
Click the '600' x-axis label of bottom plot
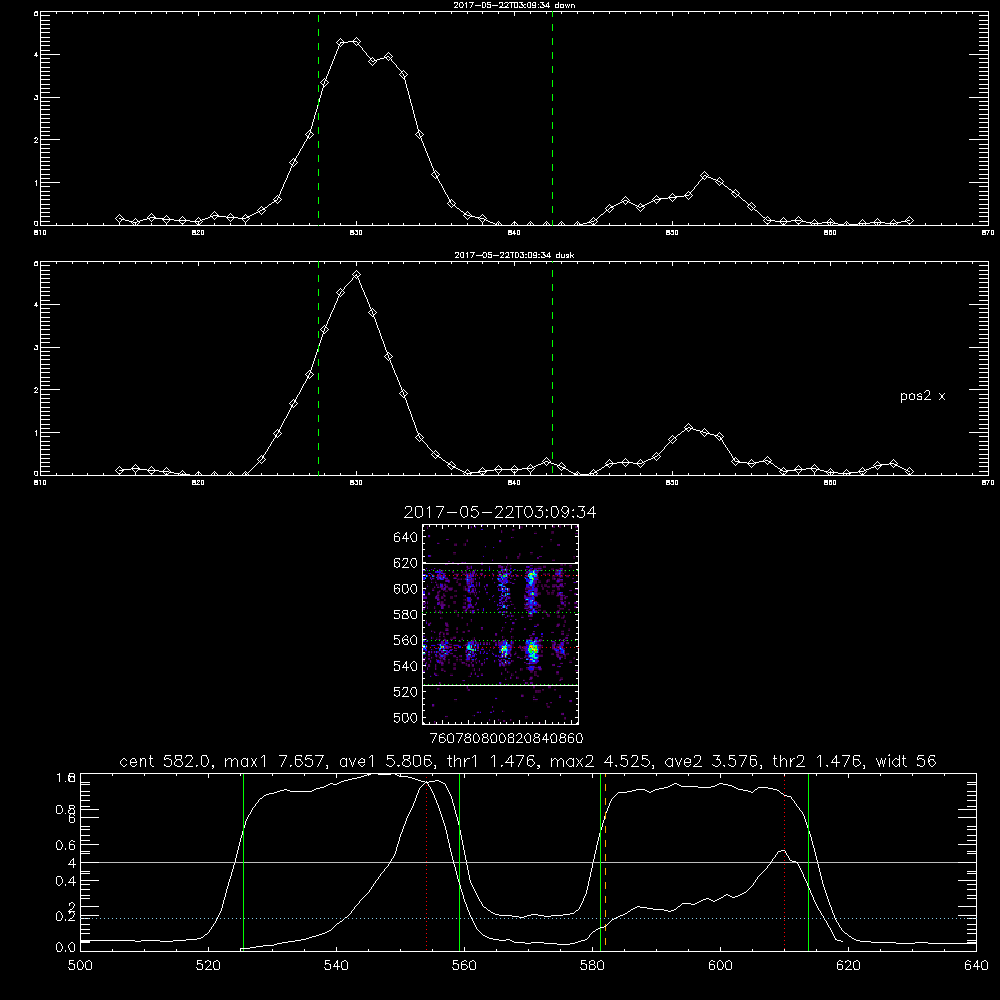tap(720, 966)
